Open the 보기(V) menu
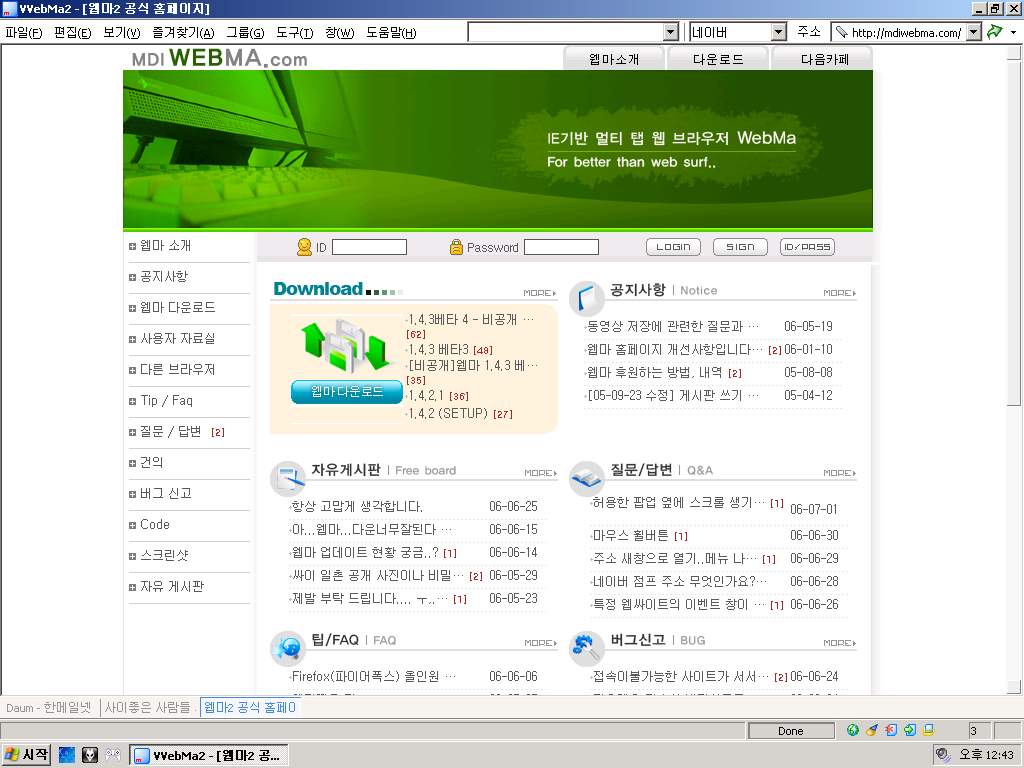The width and height of the screenshot is (1024, 768). 121,33
